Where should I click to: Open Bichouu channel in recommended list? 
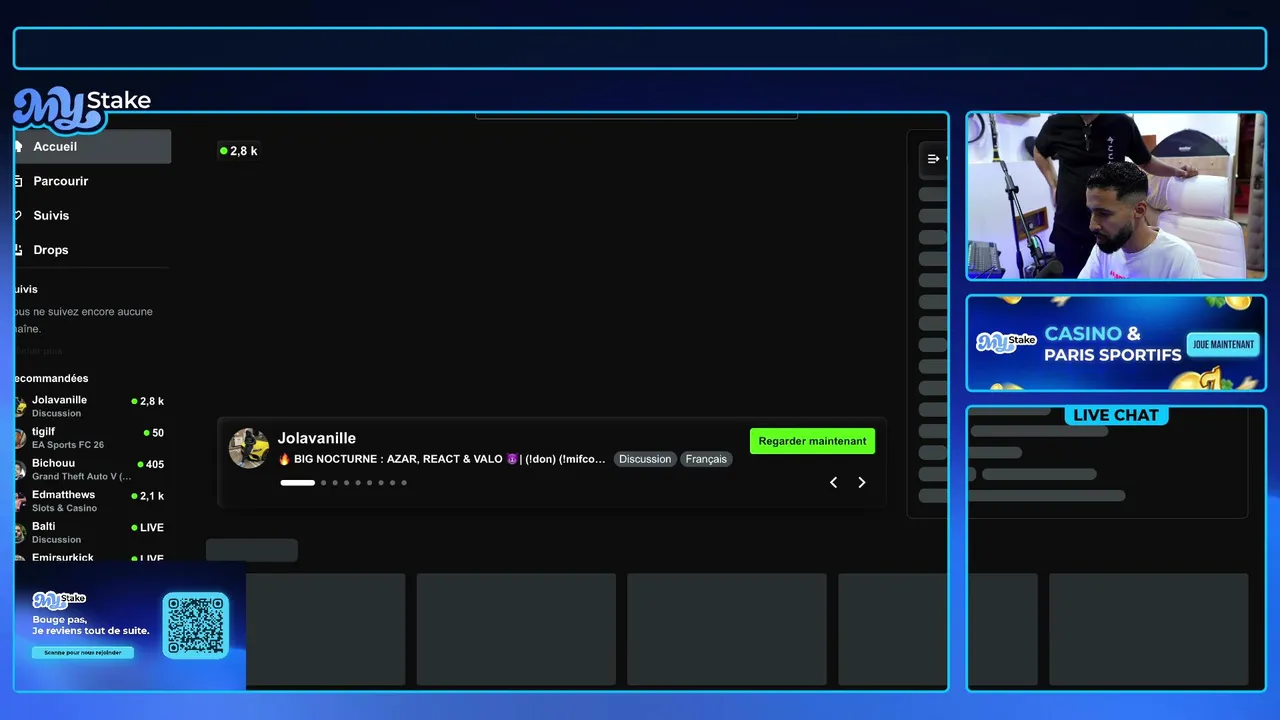[x=90, y=469]
